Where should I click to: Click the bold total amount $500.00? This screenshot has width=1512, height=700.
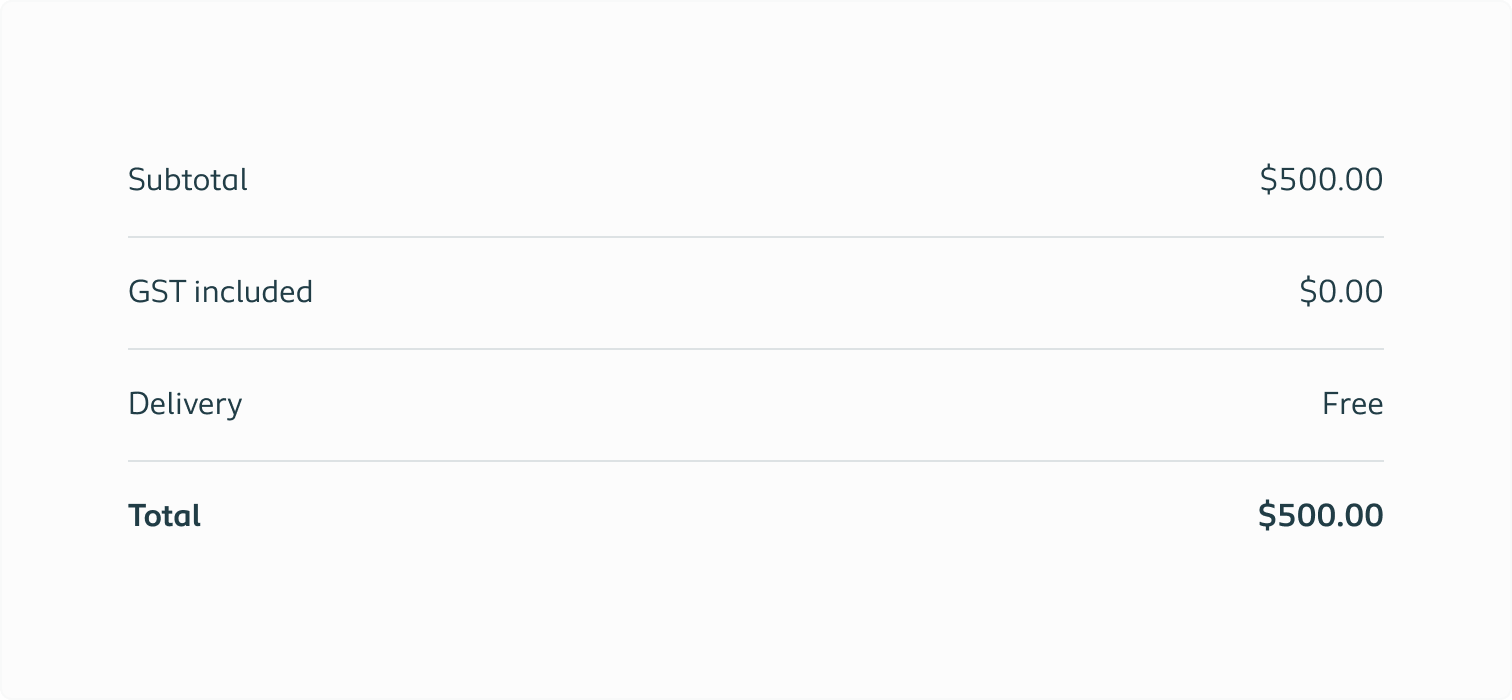[1320, 516]
